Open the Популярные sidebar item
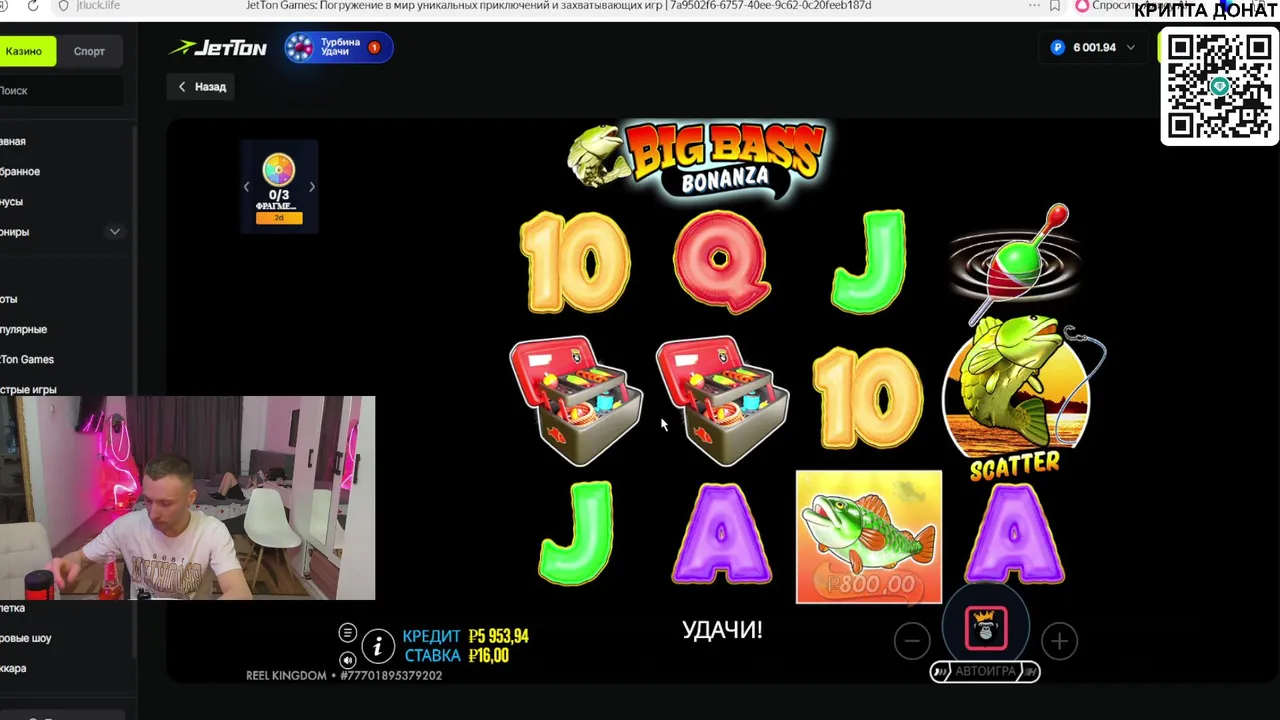 (24, 330)
